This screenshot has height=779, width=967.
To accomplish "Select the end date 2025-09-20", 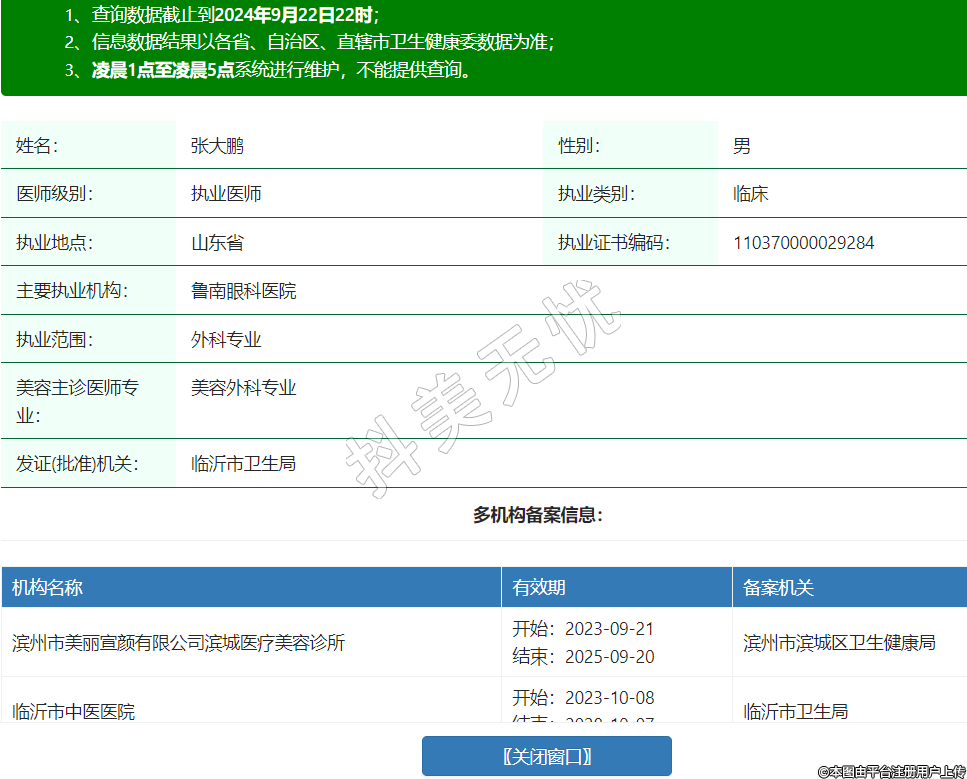I will (609, 657).
